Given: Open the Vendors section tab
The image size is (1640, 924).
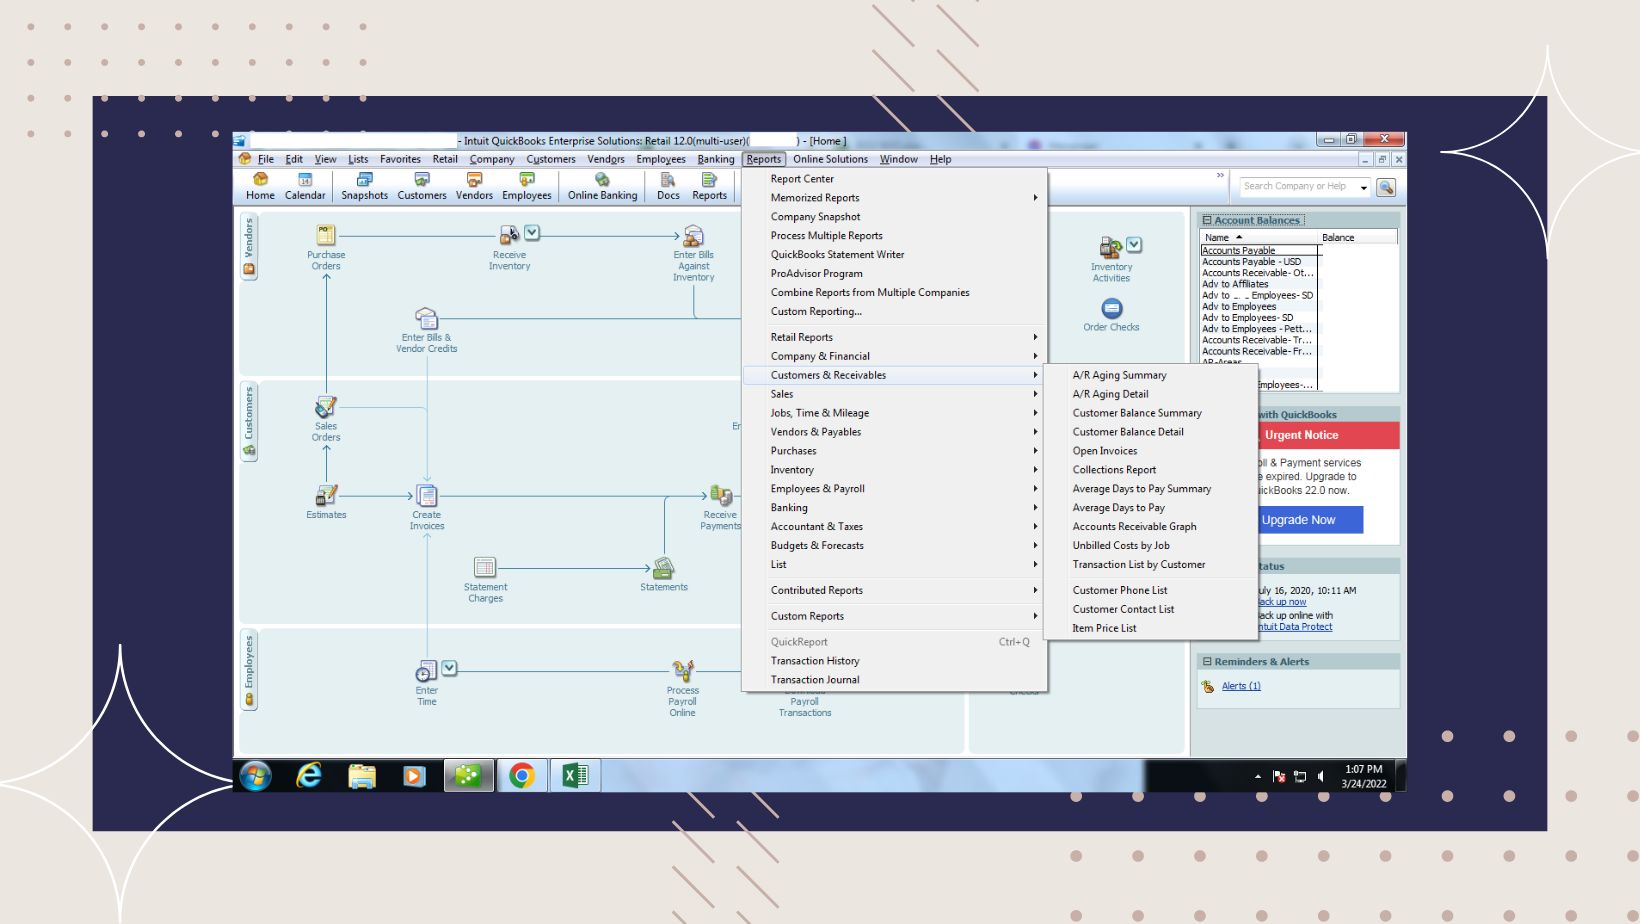Looking at the screenshot, I should point(249,247).
